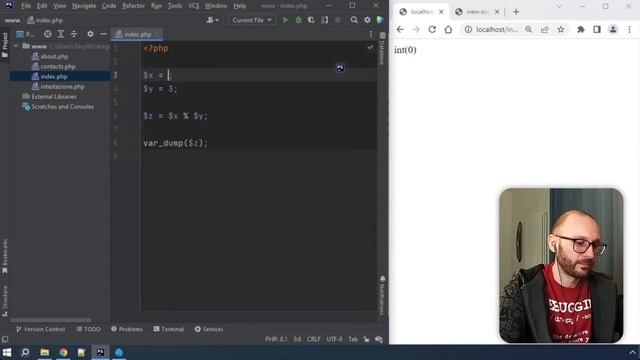Click the JetBrains Toolbox colorful icon
640x360 pixels.
click(380, 20)
